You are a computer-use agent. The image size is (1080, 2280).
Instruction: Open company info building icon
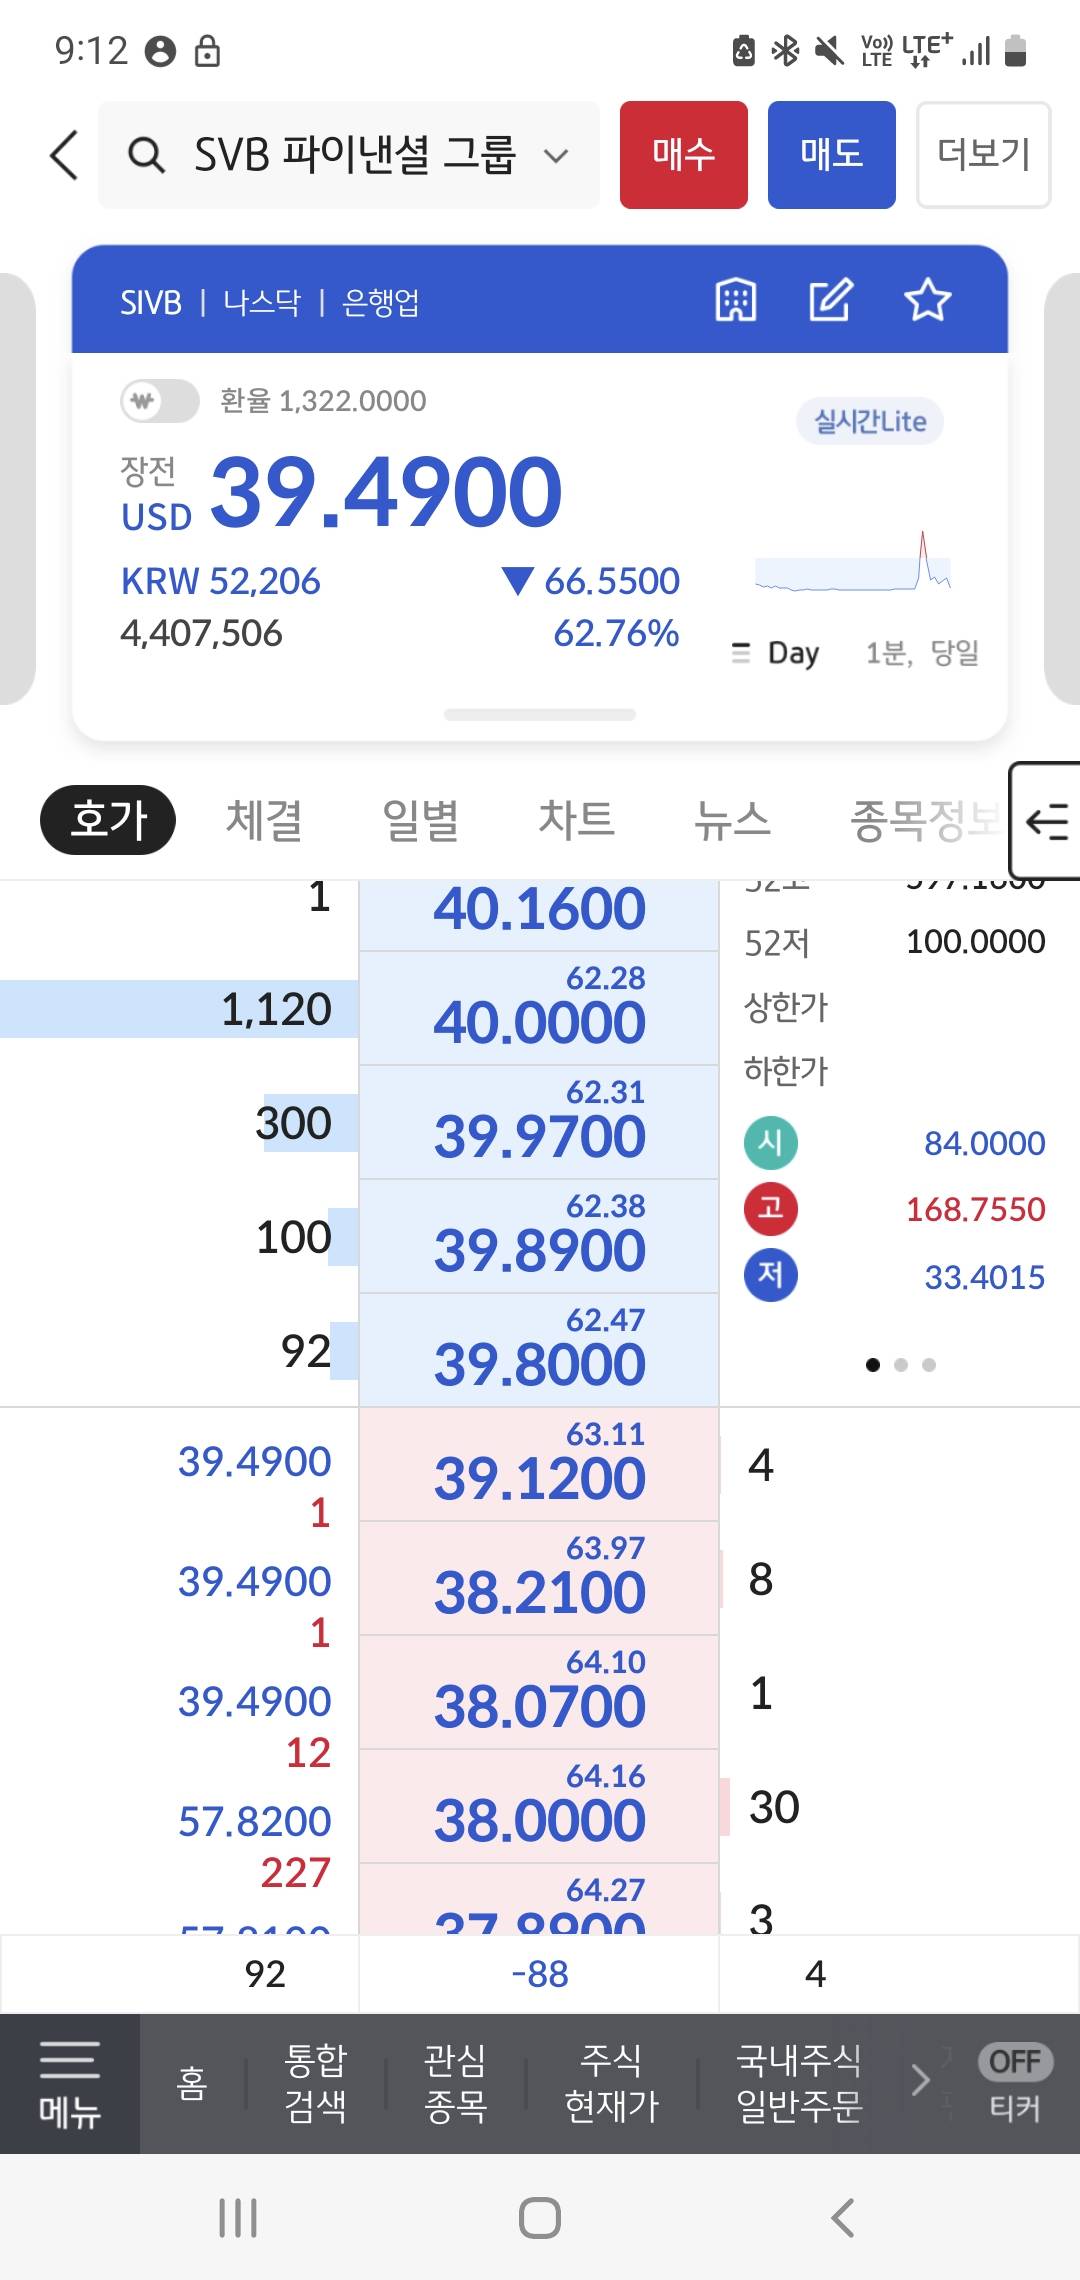tap(736, 300)
